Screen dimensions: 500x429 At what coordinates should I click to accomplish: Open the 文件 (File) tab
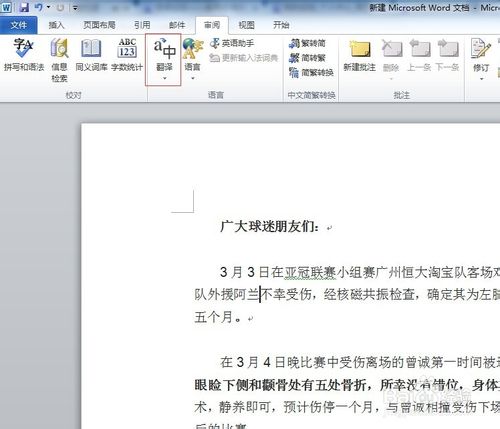19,25
